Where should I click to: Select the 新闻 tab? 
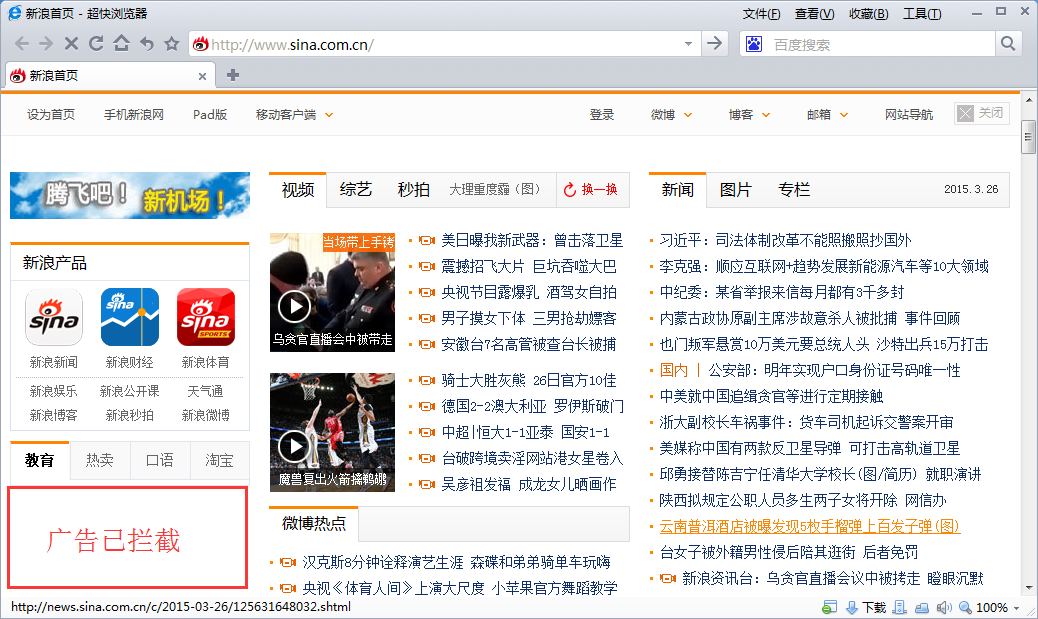677,190
